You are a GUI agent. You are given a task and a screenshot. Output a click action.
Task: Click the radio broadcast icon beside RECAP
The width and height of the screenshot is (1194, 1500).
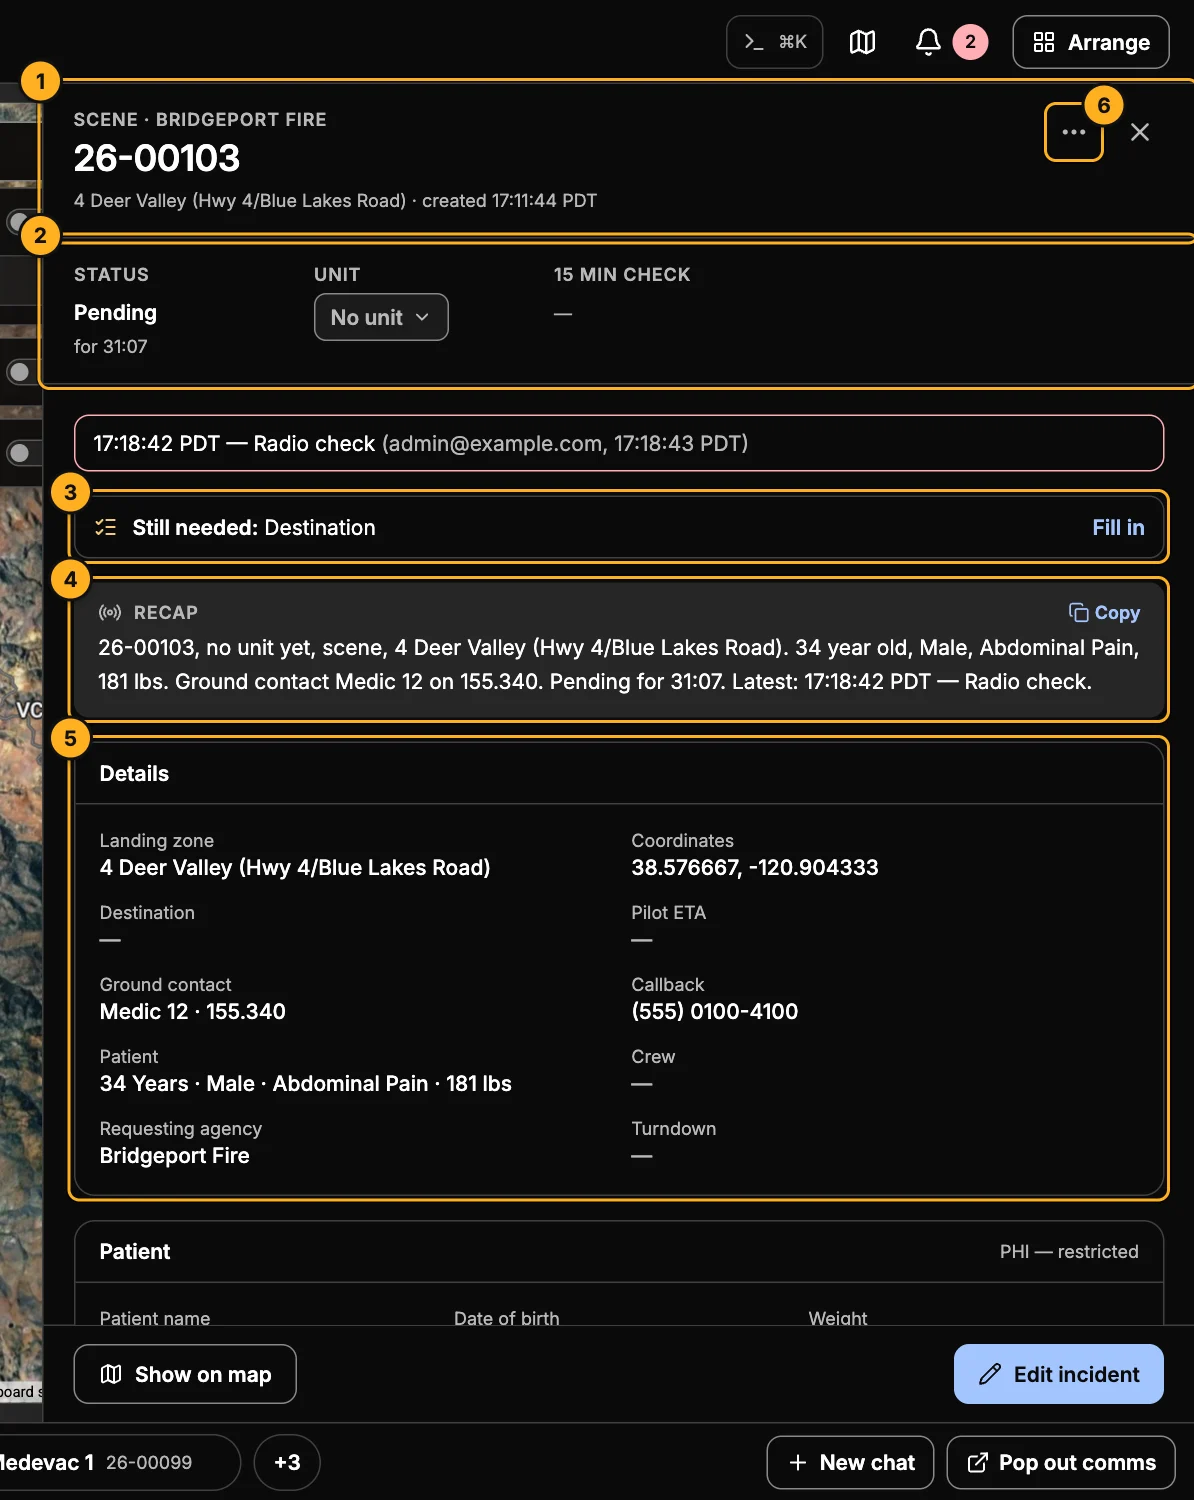tap(110, 612)
